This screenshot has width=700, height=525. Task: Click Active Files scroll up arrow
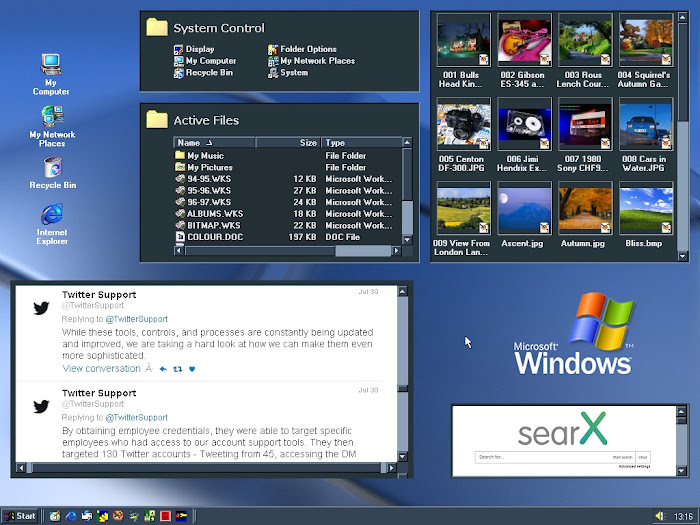point(407,142)
